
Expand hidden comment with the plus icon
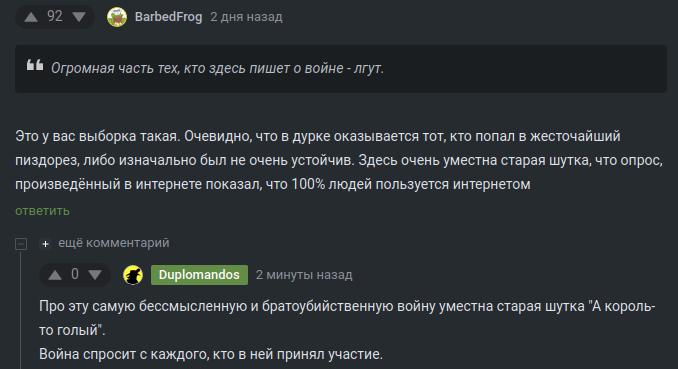(45, 244)
